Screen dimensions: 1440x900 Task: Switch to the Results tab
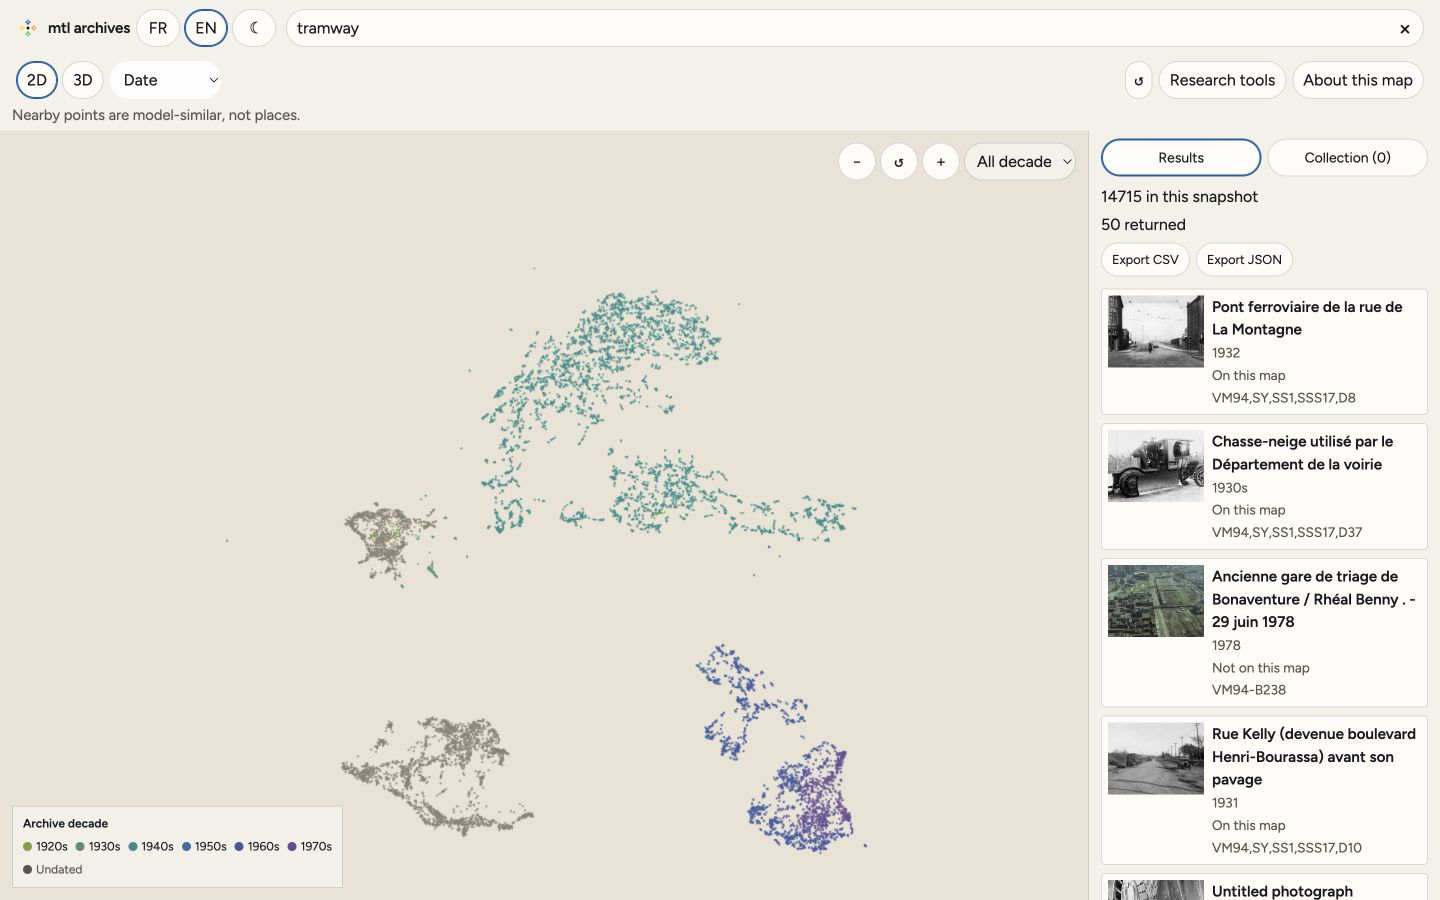coord(1181,158)
